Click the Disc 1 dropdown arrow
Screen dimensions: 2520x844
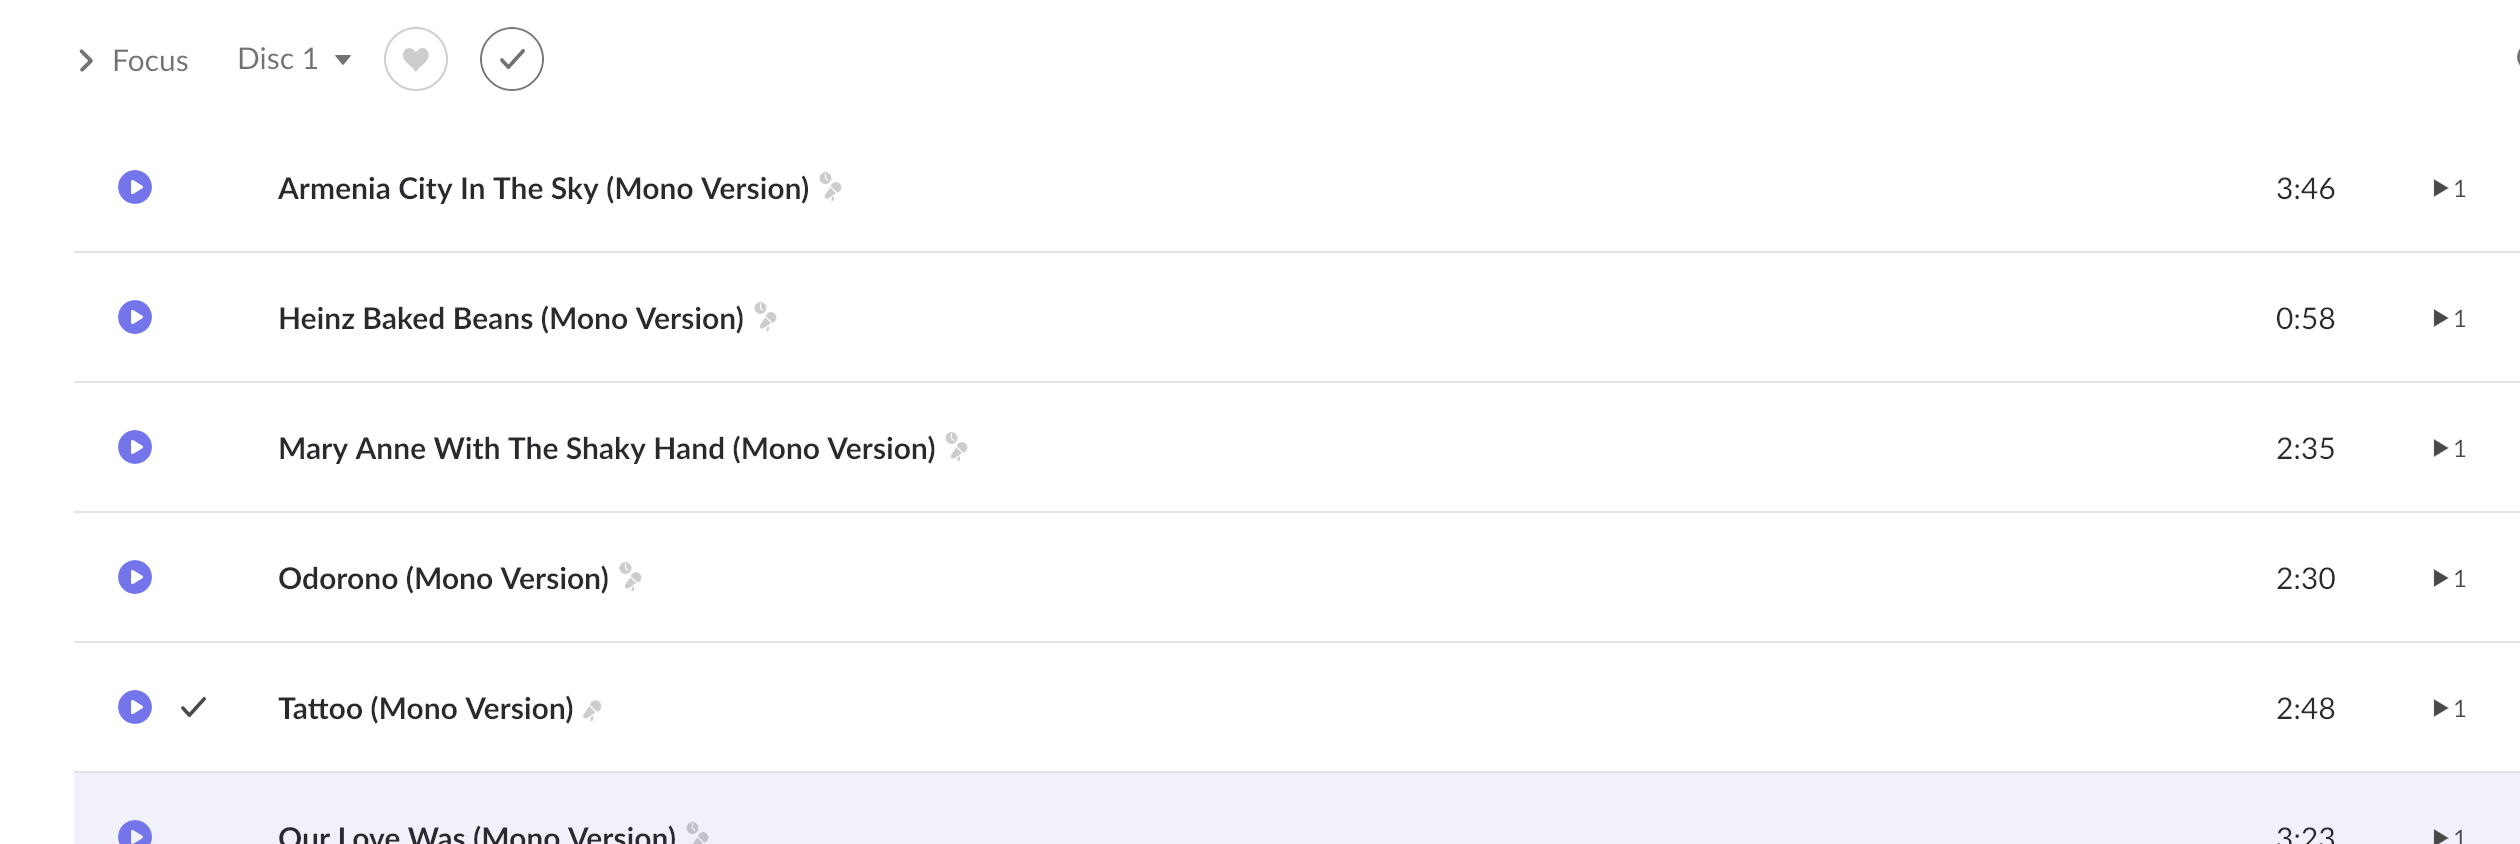pyautogui.click(x=343, y=60)
